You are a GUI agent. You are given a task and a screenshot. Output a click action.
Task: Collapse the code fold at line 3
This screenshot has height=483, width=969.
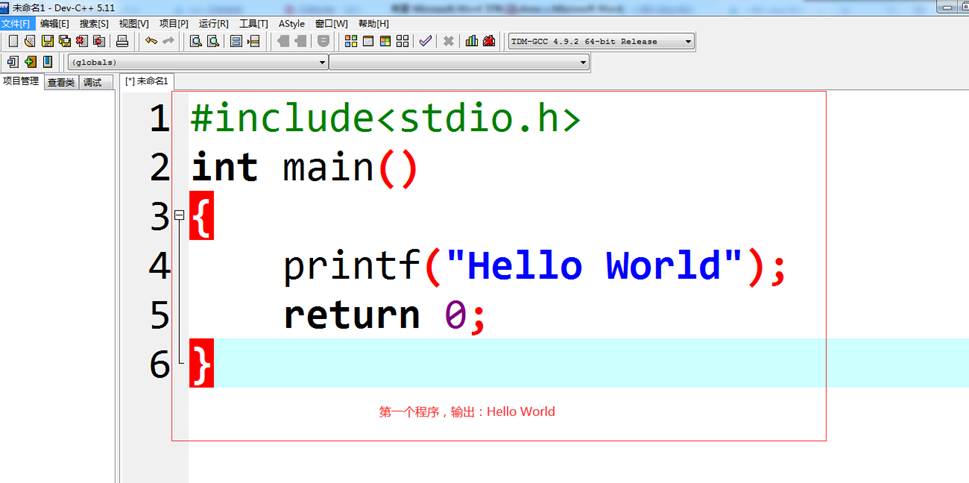[x=179, y=215]
